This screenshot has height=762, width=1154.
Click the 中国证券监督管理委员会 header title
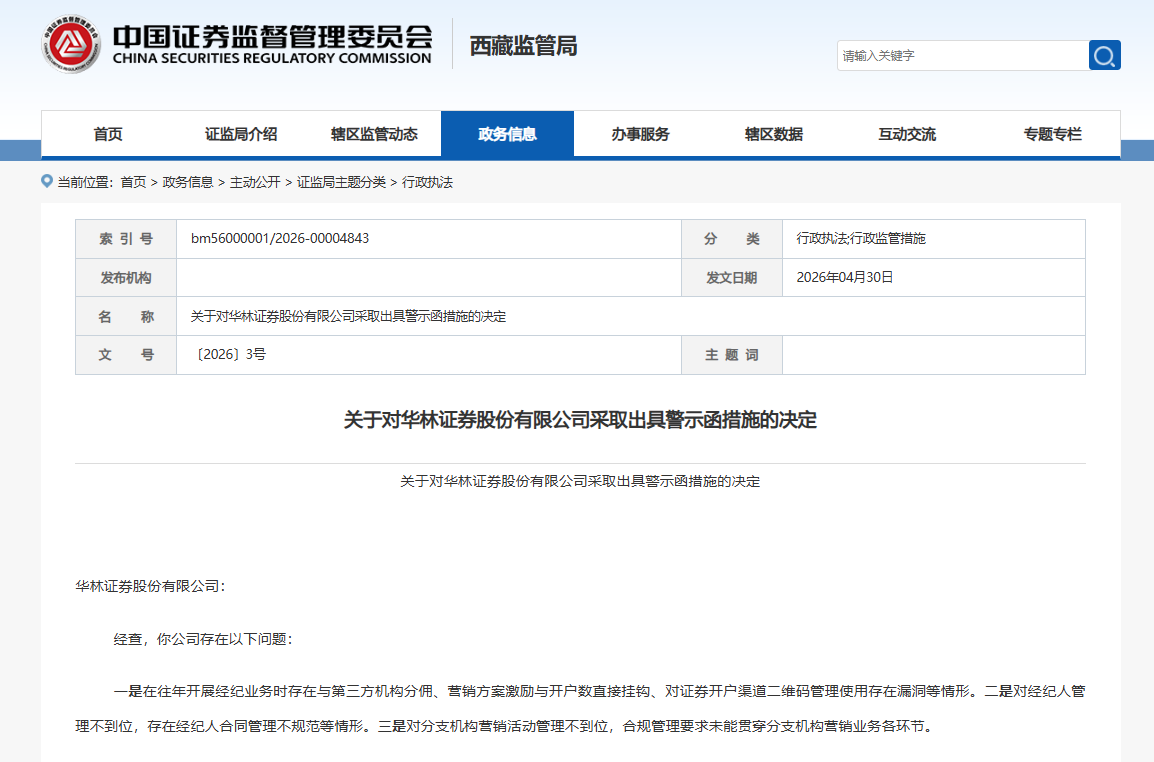(272, 37)
